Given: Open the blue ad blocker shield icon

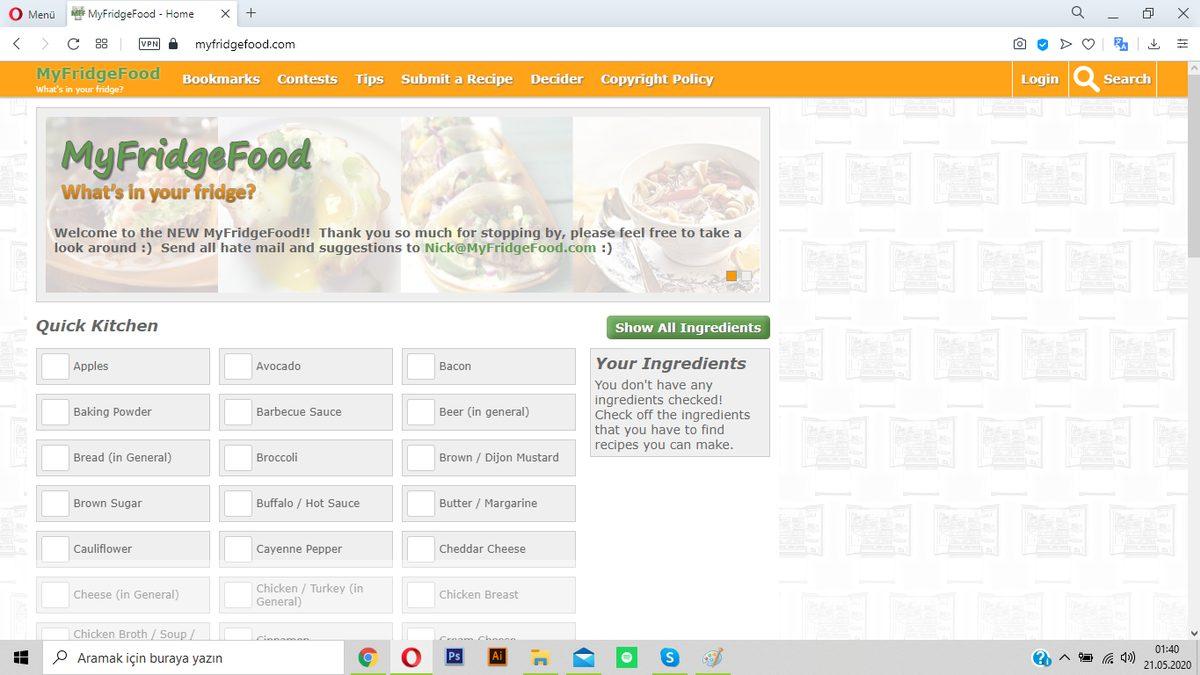Looking at the screenshot, I should pyautogui.click(x=1042, y=44).
